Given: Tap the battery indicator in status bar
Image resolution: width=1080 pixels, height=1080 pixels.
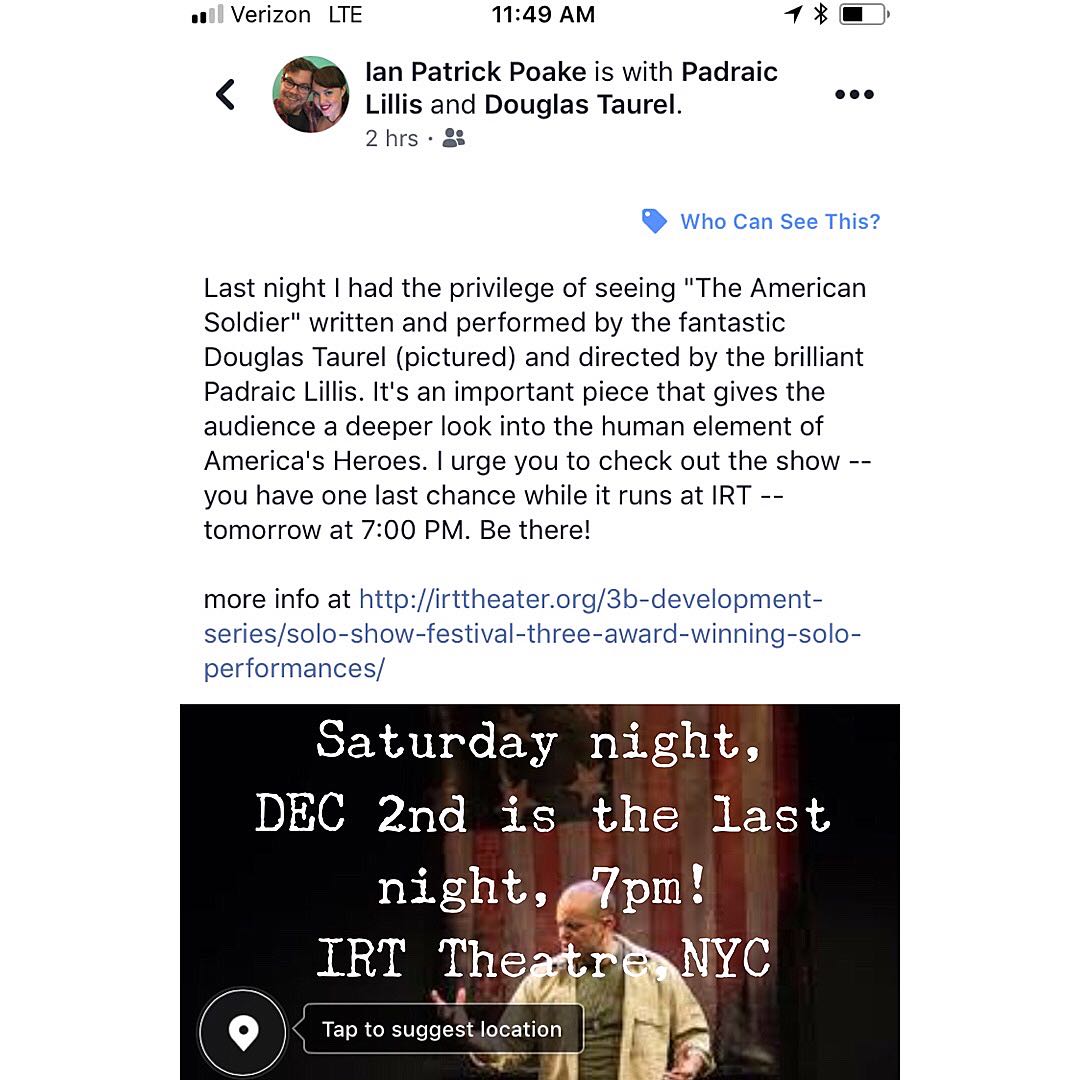Looking at the screenshot, I should point(864,14).
